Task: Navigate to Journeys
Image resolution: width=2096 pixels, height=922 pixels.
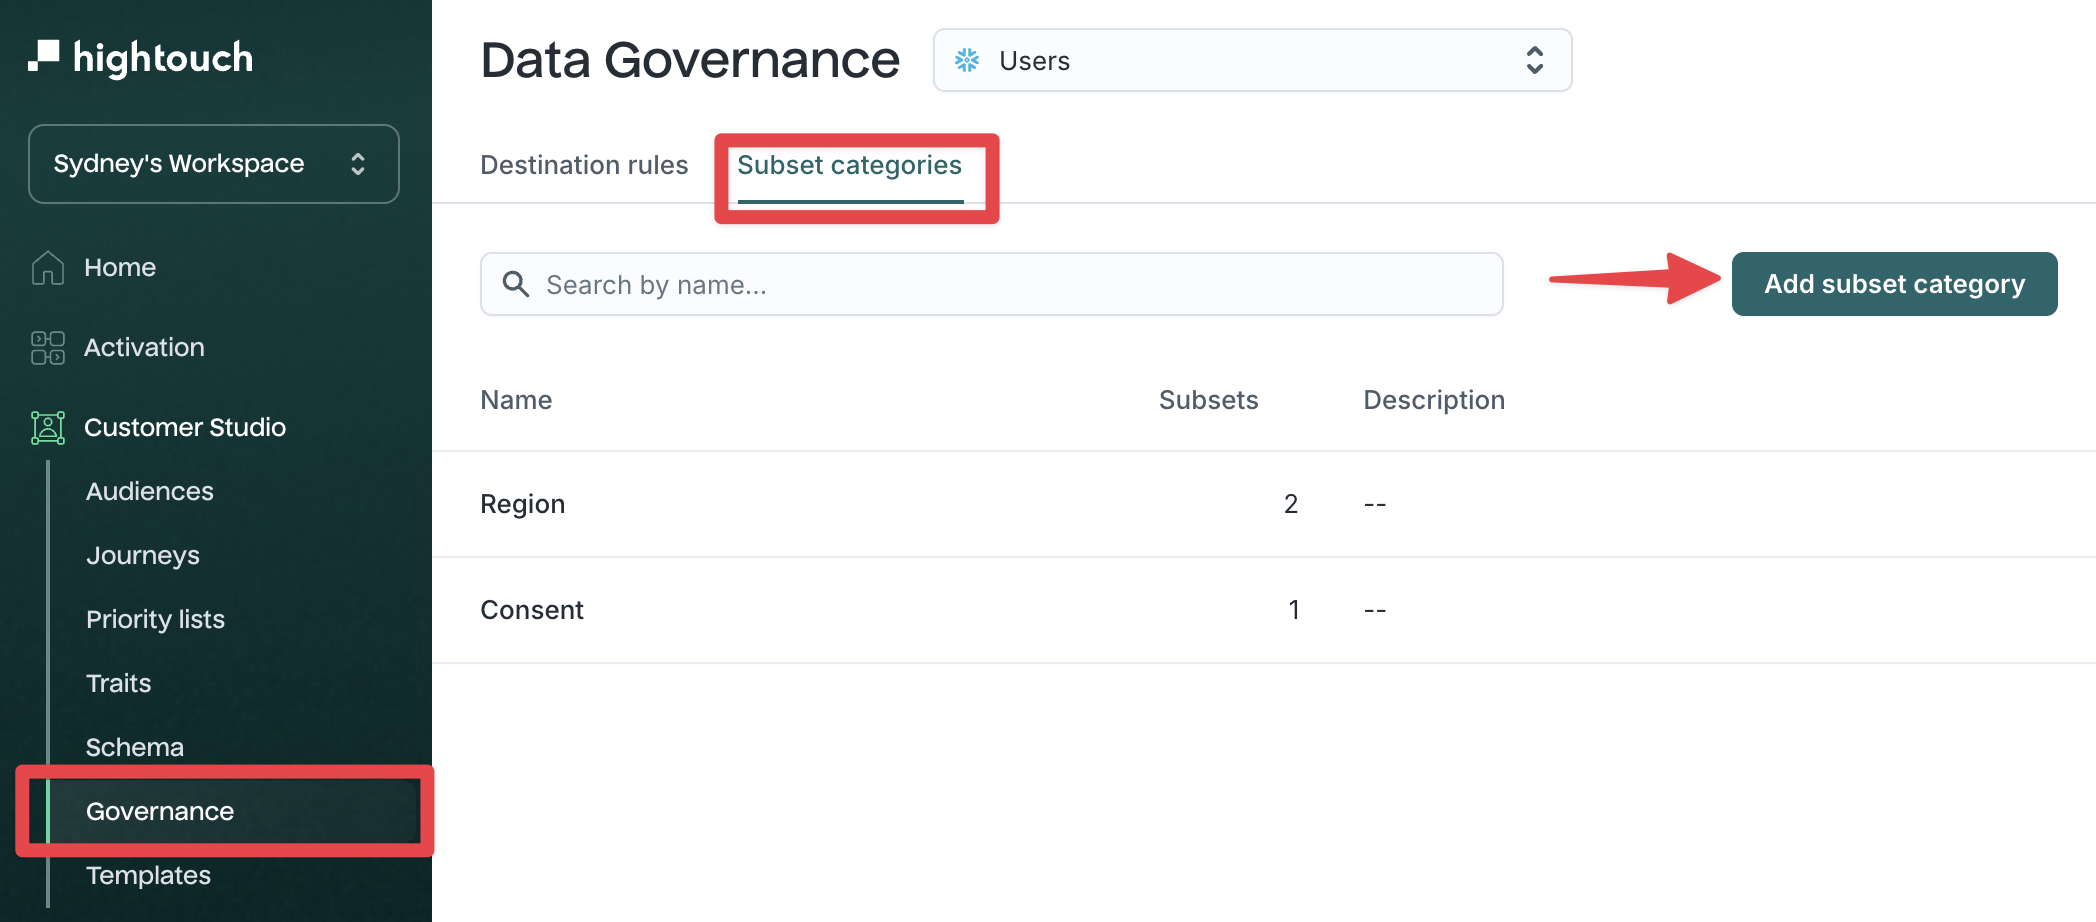Action: pos(143,555)
